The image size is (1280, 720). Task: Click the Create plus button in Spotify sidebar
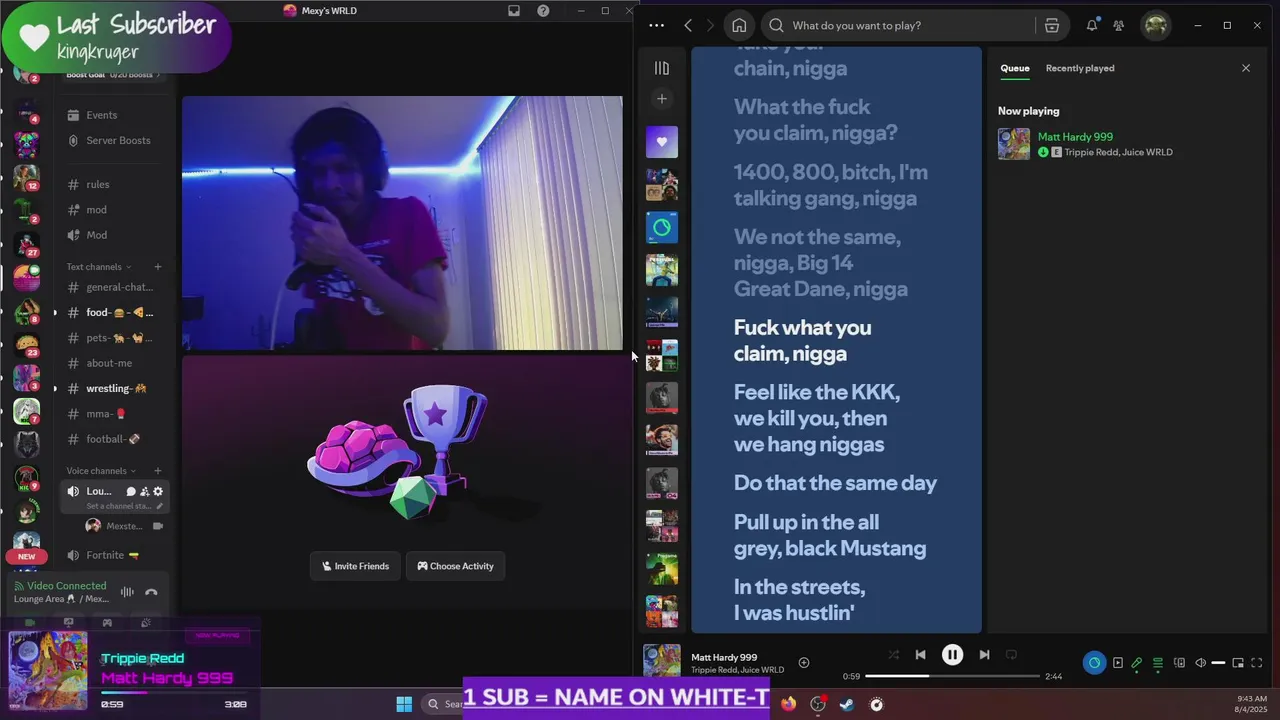point(661,98)
